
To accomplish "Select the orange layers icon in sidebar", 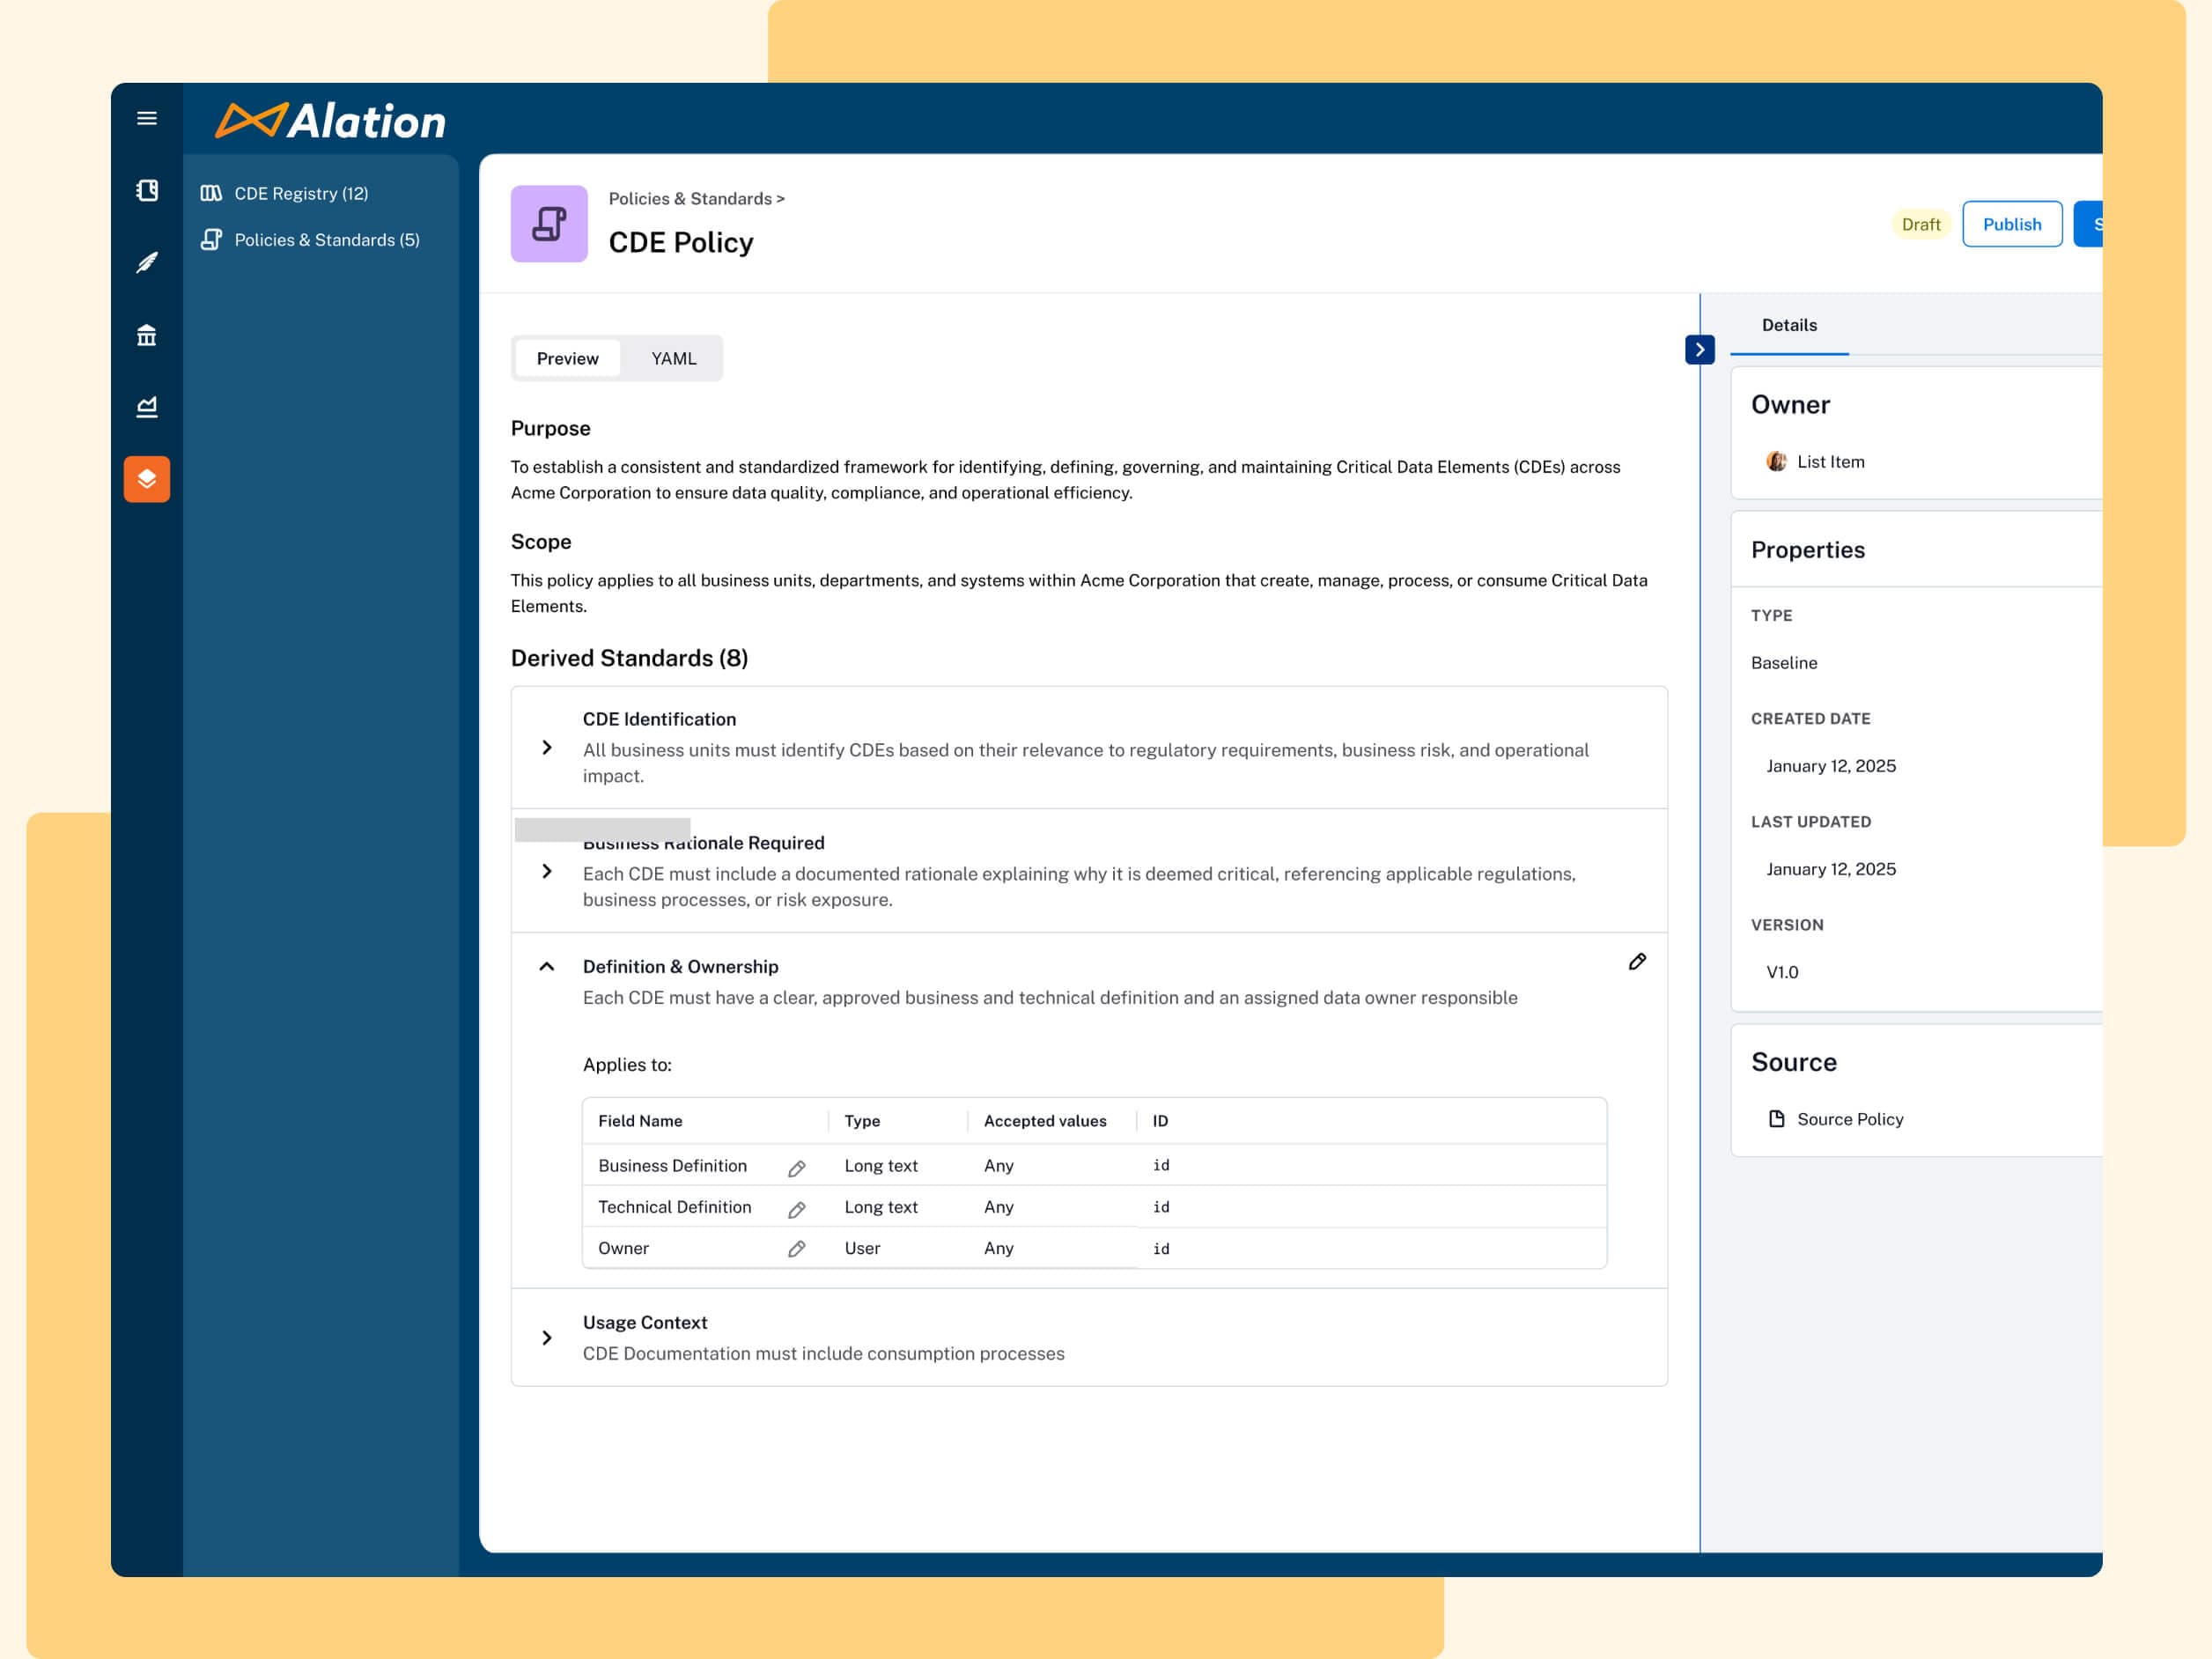I will point(146,478).
